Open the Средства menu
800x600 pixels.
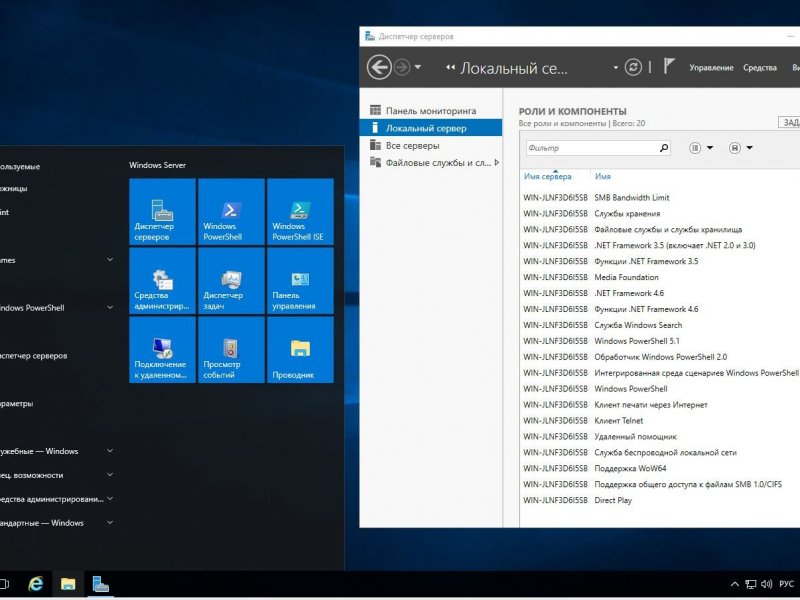[x=760, y=67]
